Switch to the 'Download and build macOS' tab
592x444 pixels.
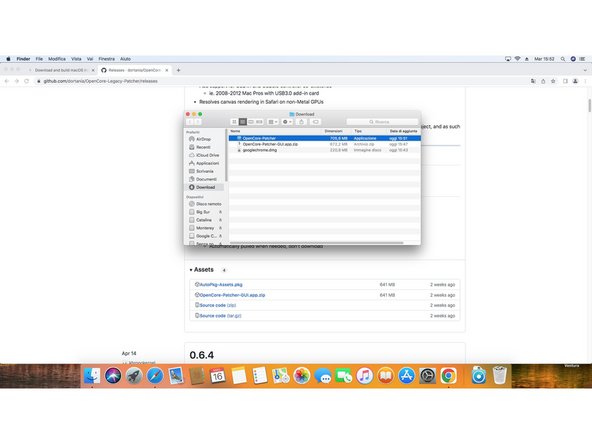coord(62,70)
